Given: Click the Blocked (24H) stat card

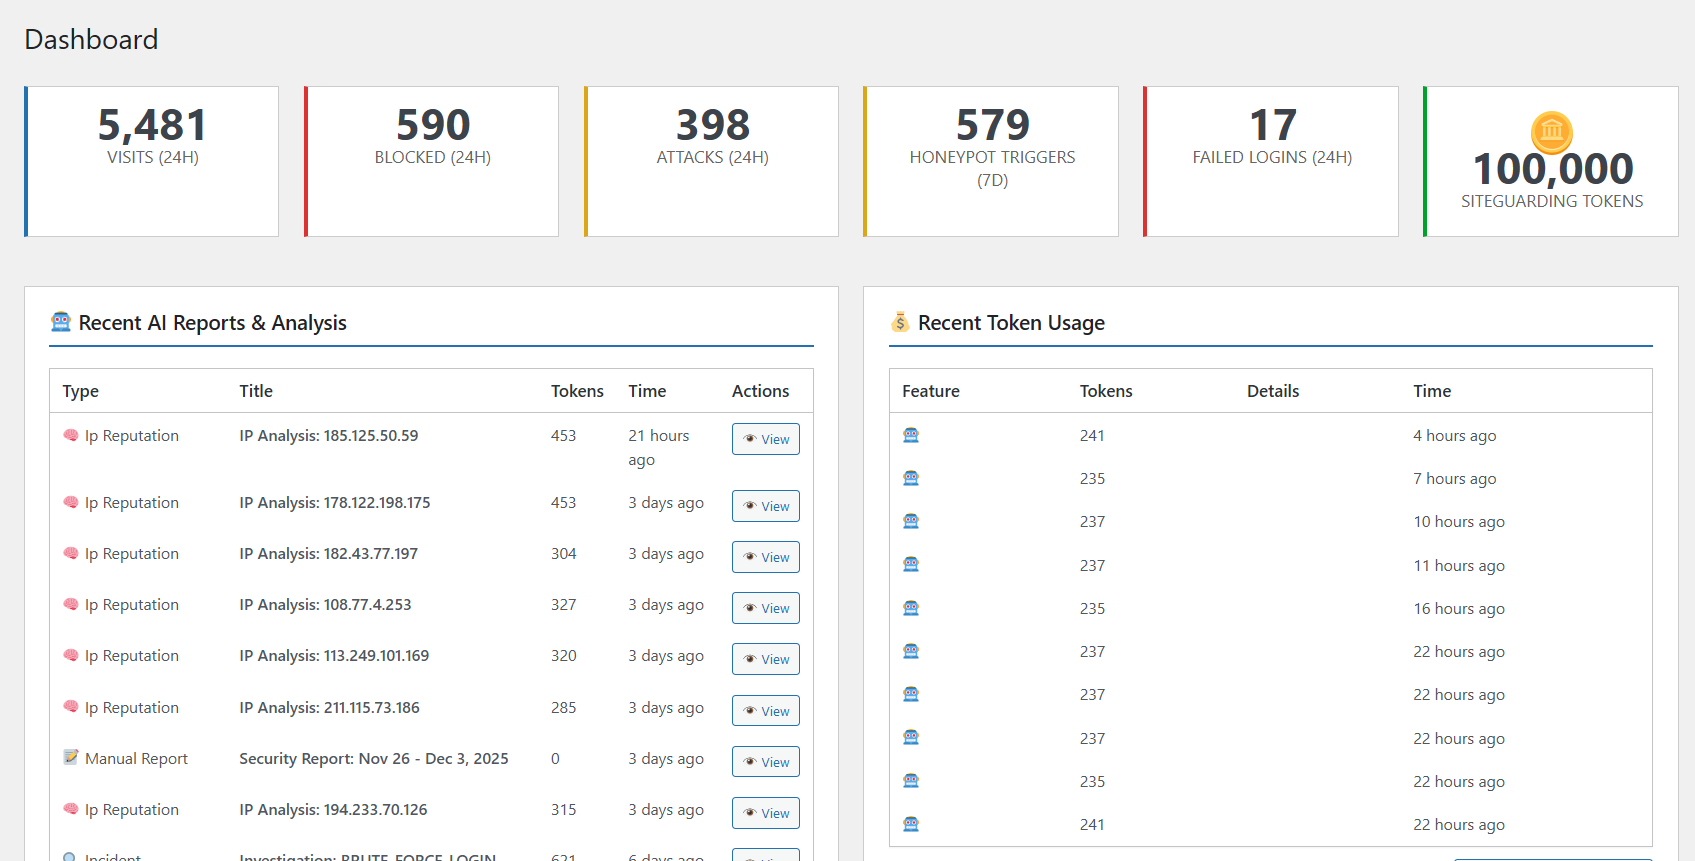Looking at the screenshot, I should tap(432, 161).
